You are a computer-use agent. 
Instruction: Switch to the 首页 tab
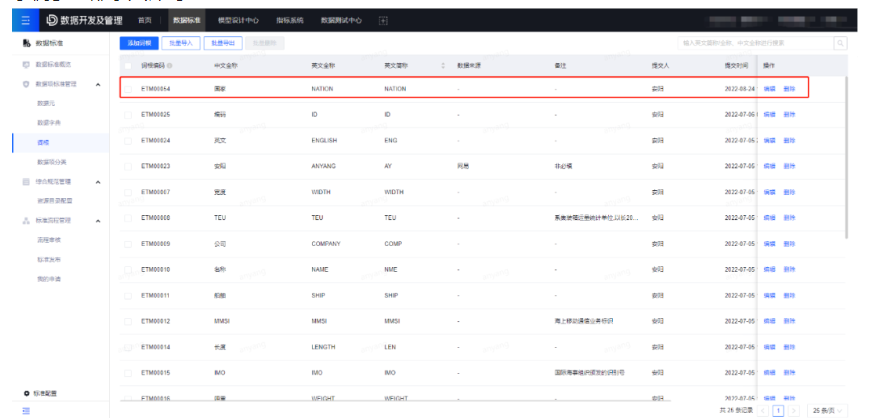pos(145,20)
